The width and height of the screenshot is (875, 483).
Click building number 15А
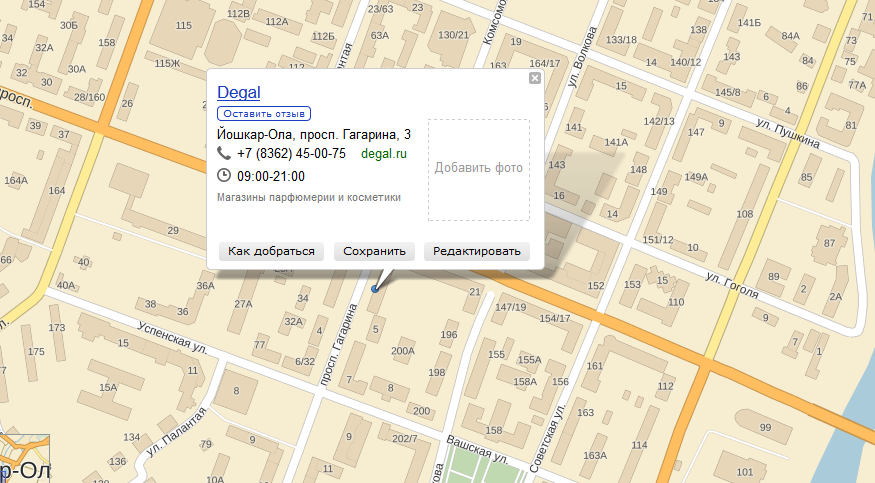coord(108,387)
